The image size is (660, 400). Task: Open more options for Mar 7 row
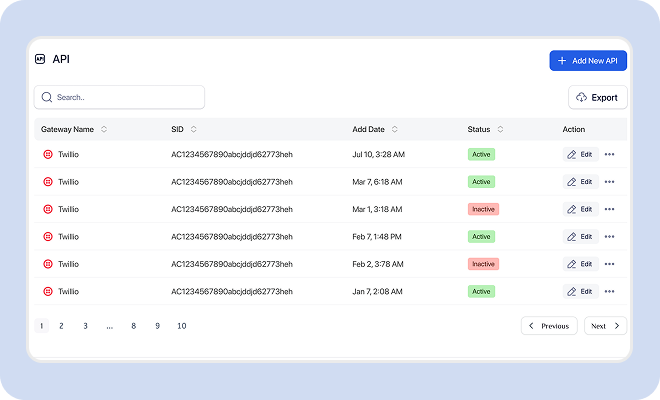click(609, 182)
